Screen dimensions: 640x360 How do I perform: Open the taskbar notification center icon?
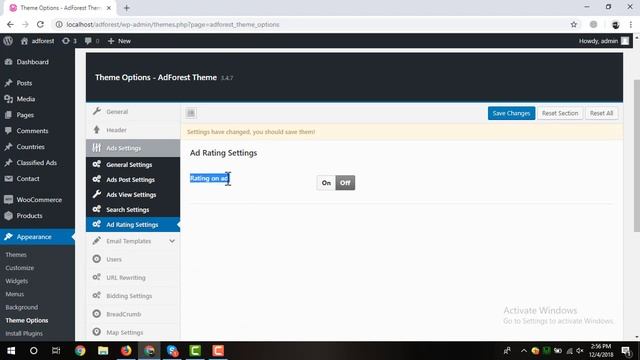(x=627, y=351)
